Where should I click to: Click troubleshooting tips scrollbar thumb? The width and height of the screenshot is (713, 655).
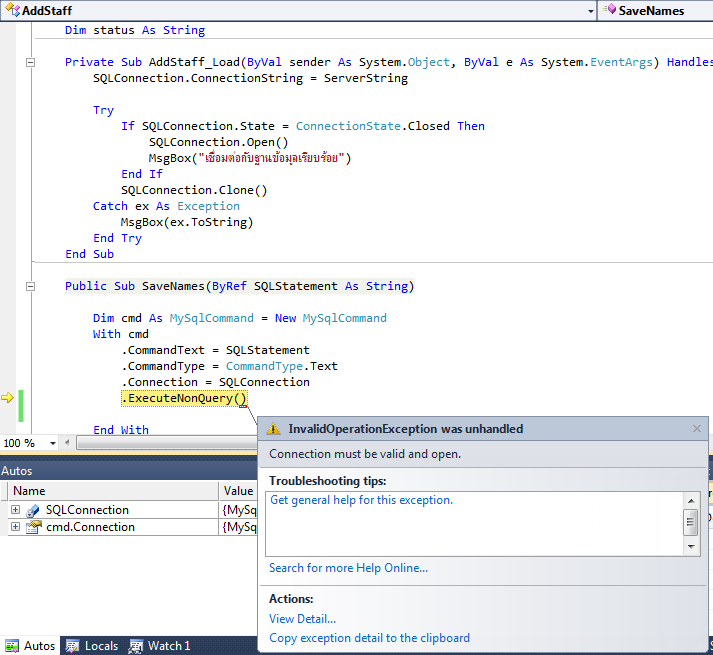coord(691,522)
